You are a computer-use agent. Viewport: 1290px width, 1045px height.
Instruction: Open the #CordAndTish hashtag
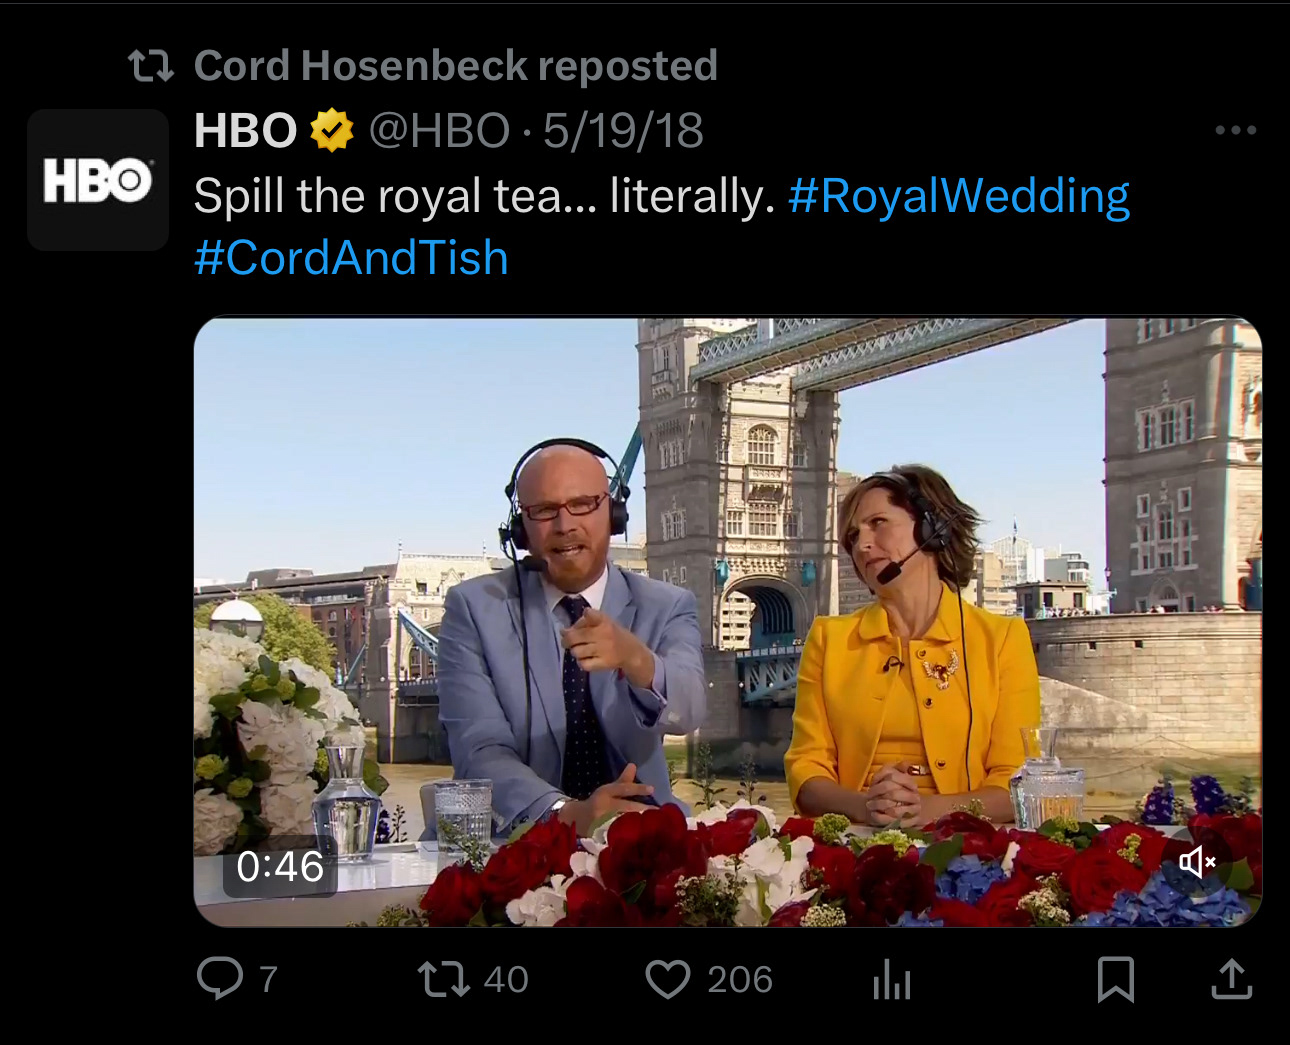pyautogui.click(x=351, y=258)
